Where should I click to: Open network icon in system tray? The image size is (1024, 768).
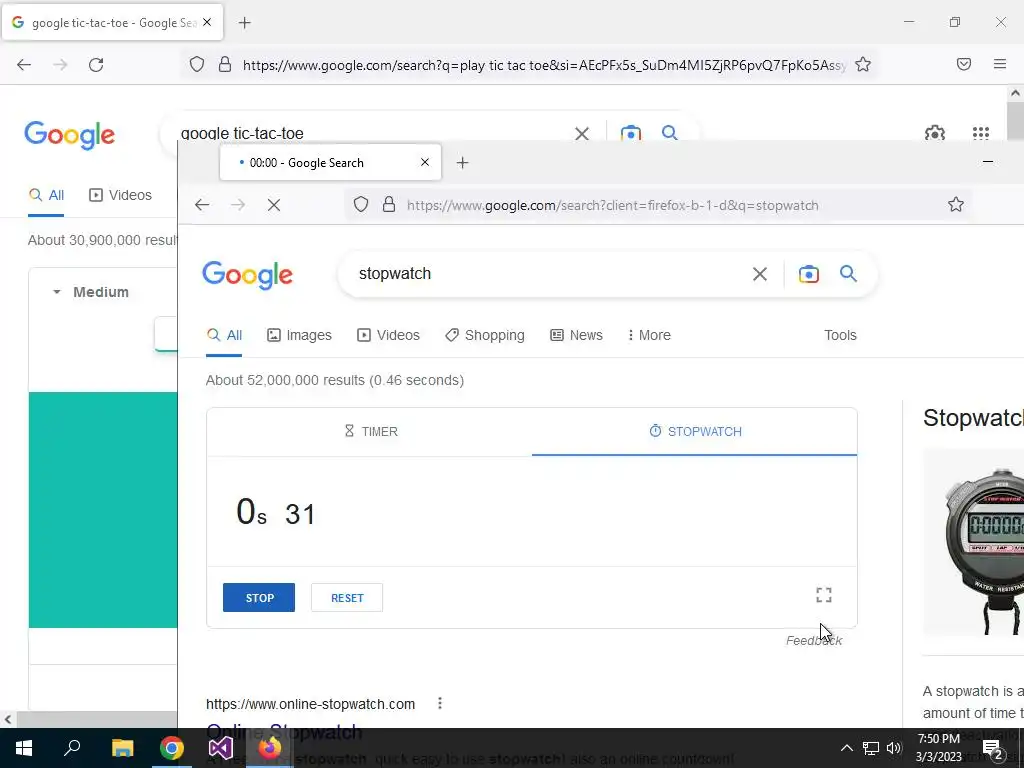[x=870, y=748]
